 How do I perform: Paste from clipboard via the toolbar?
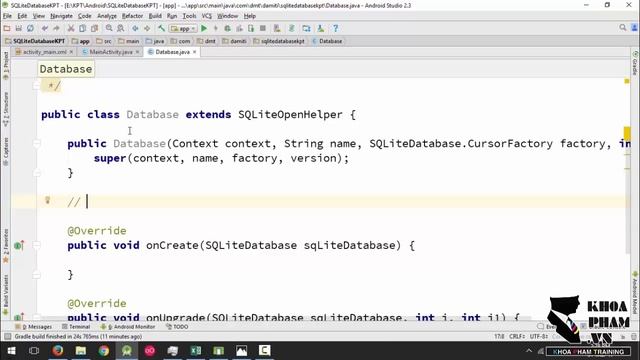pos(94,28)
